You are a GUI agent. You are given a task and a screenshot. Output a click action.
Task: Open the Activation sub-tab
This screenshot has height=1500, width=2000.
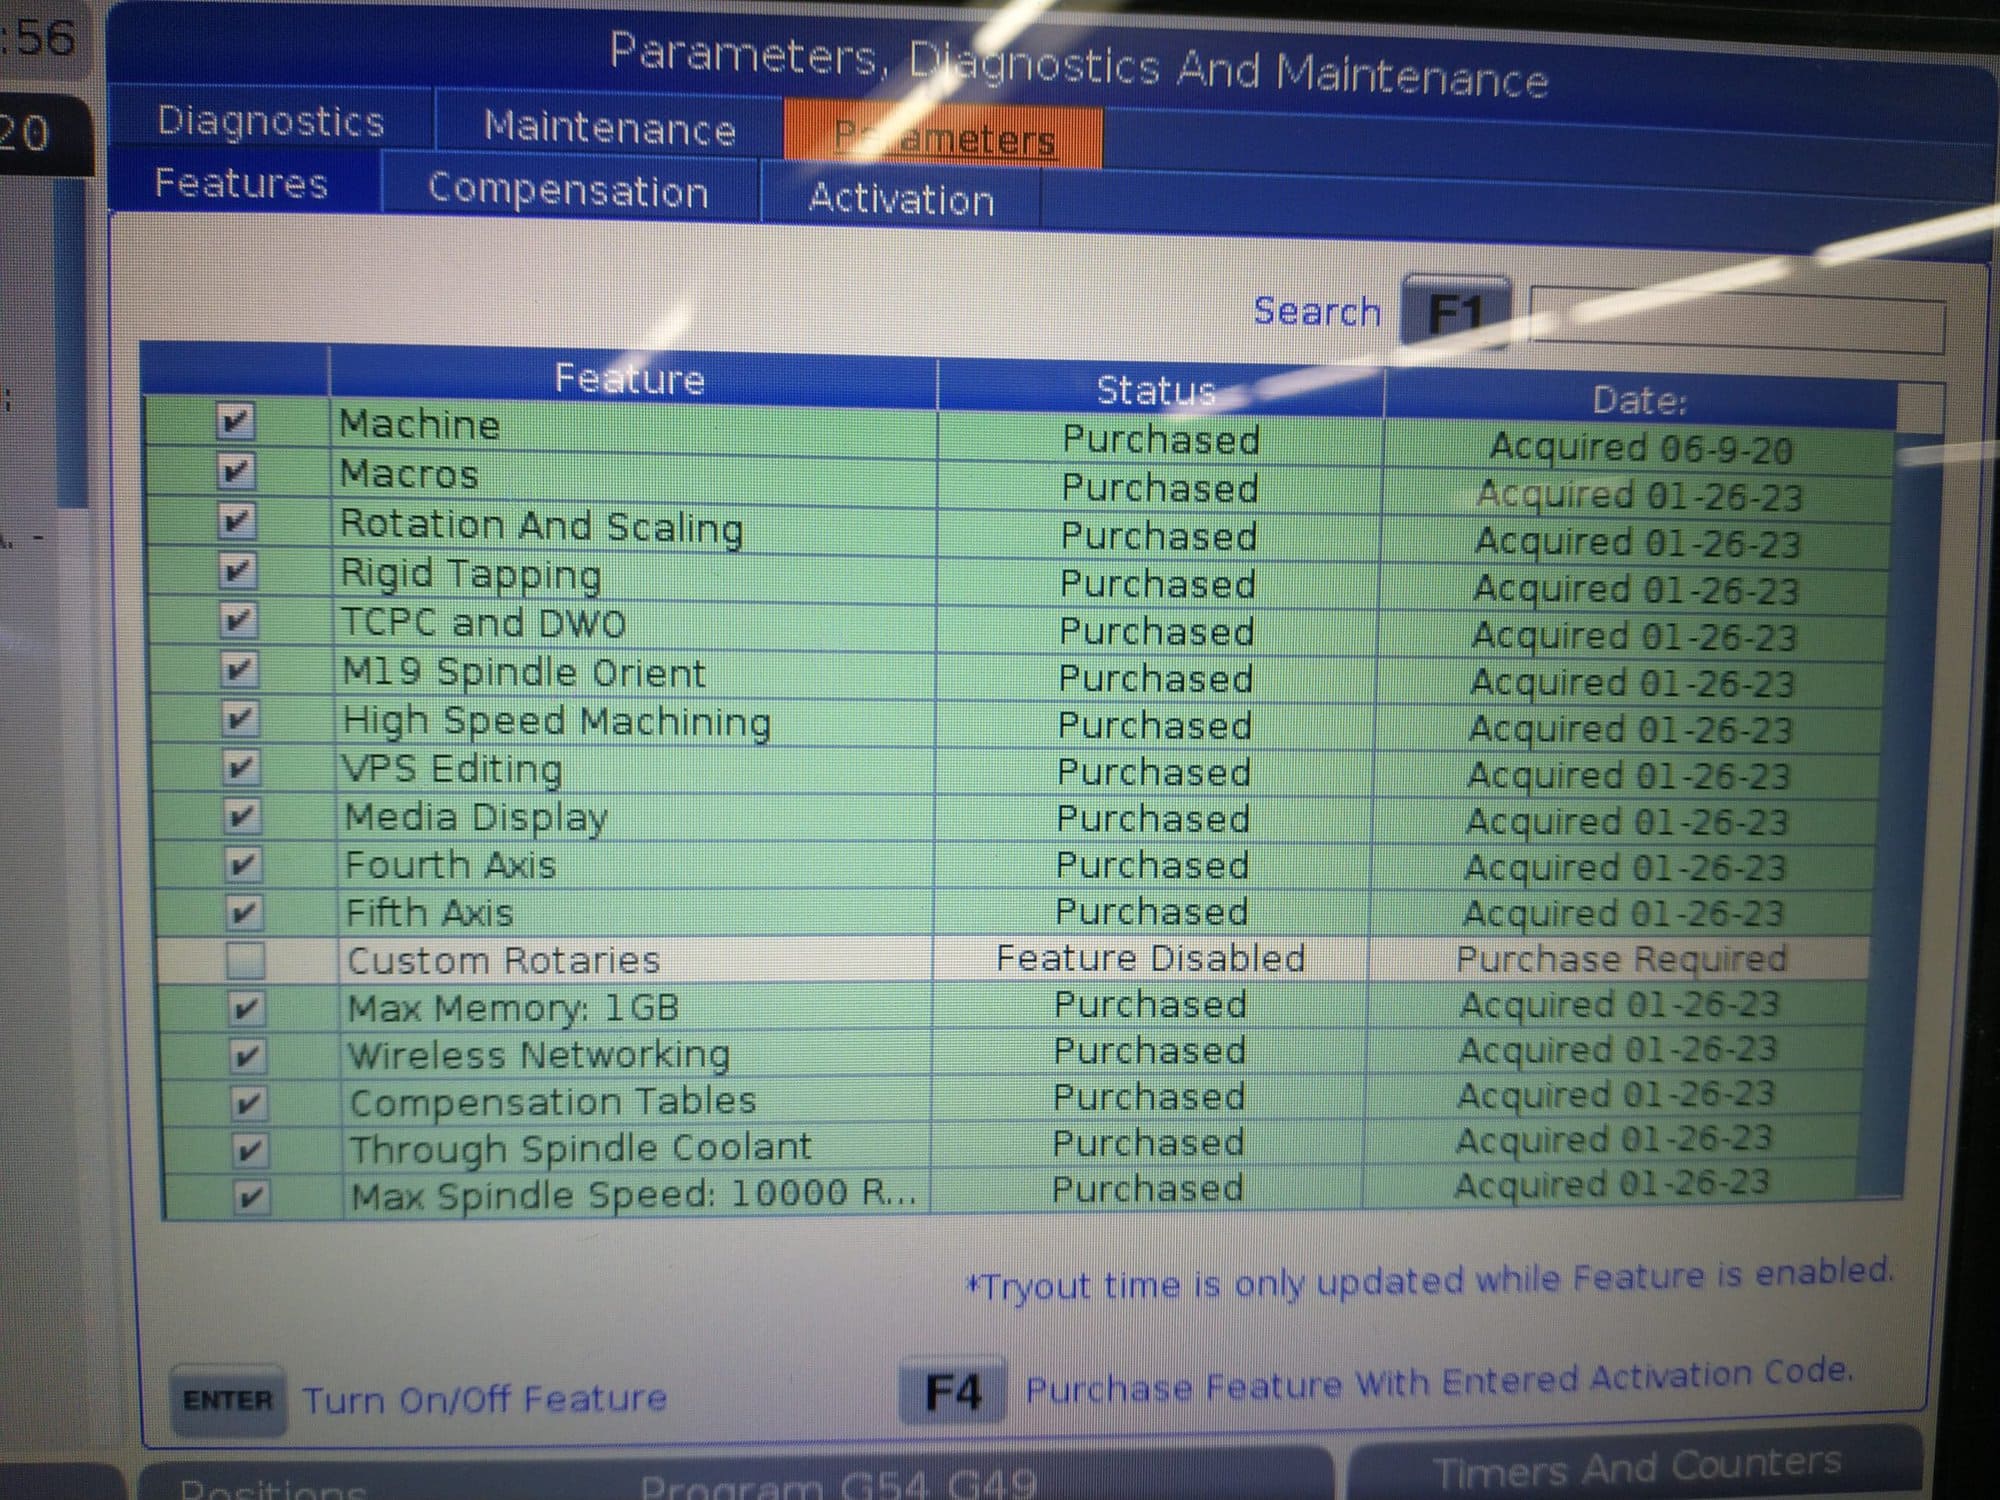901,198
